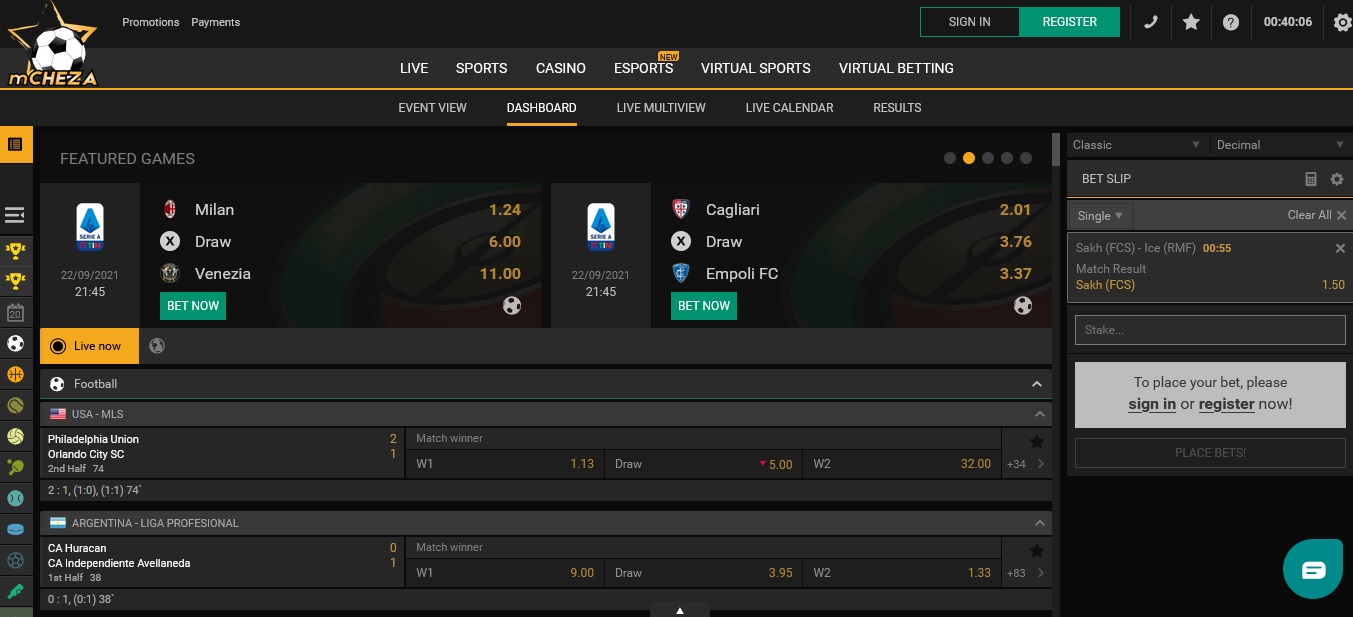Pick W1 odds 1.13 for Philadelphia Union

click(x=505, y=464)
